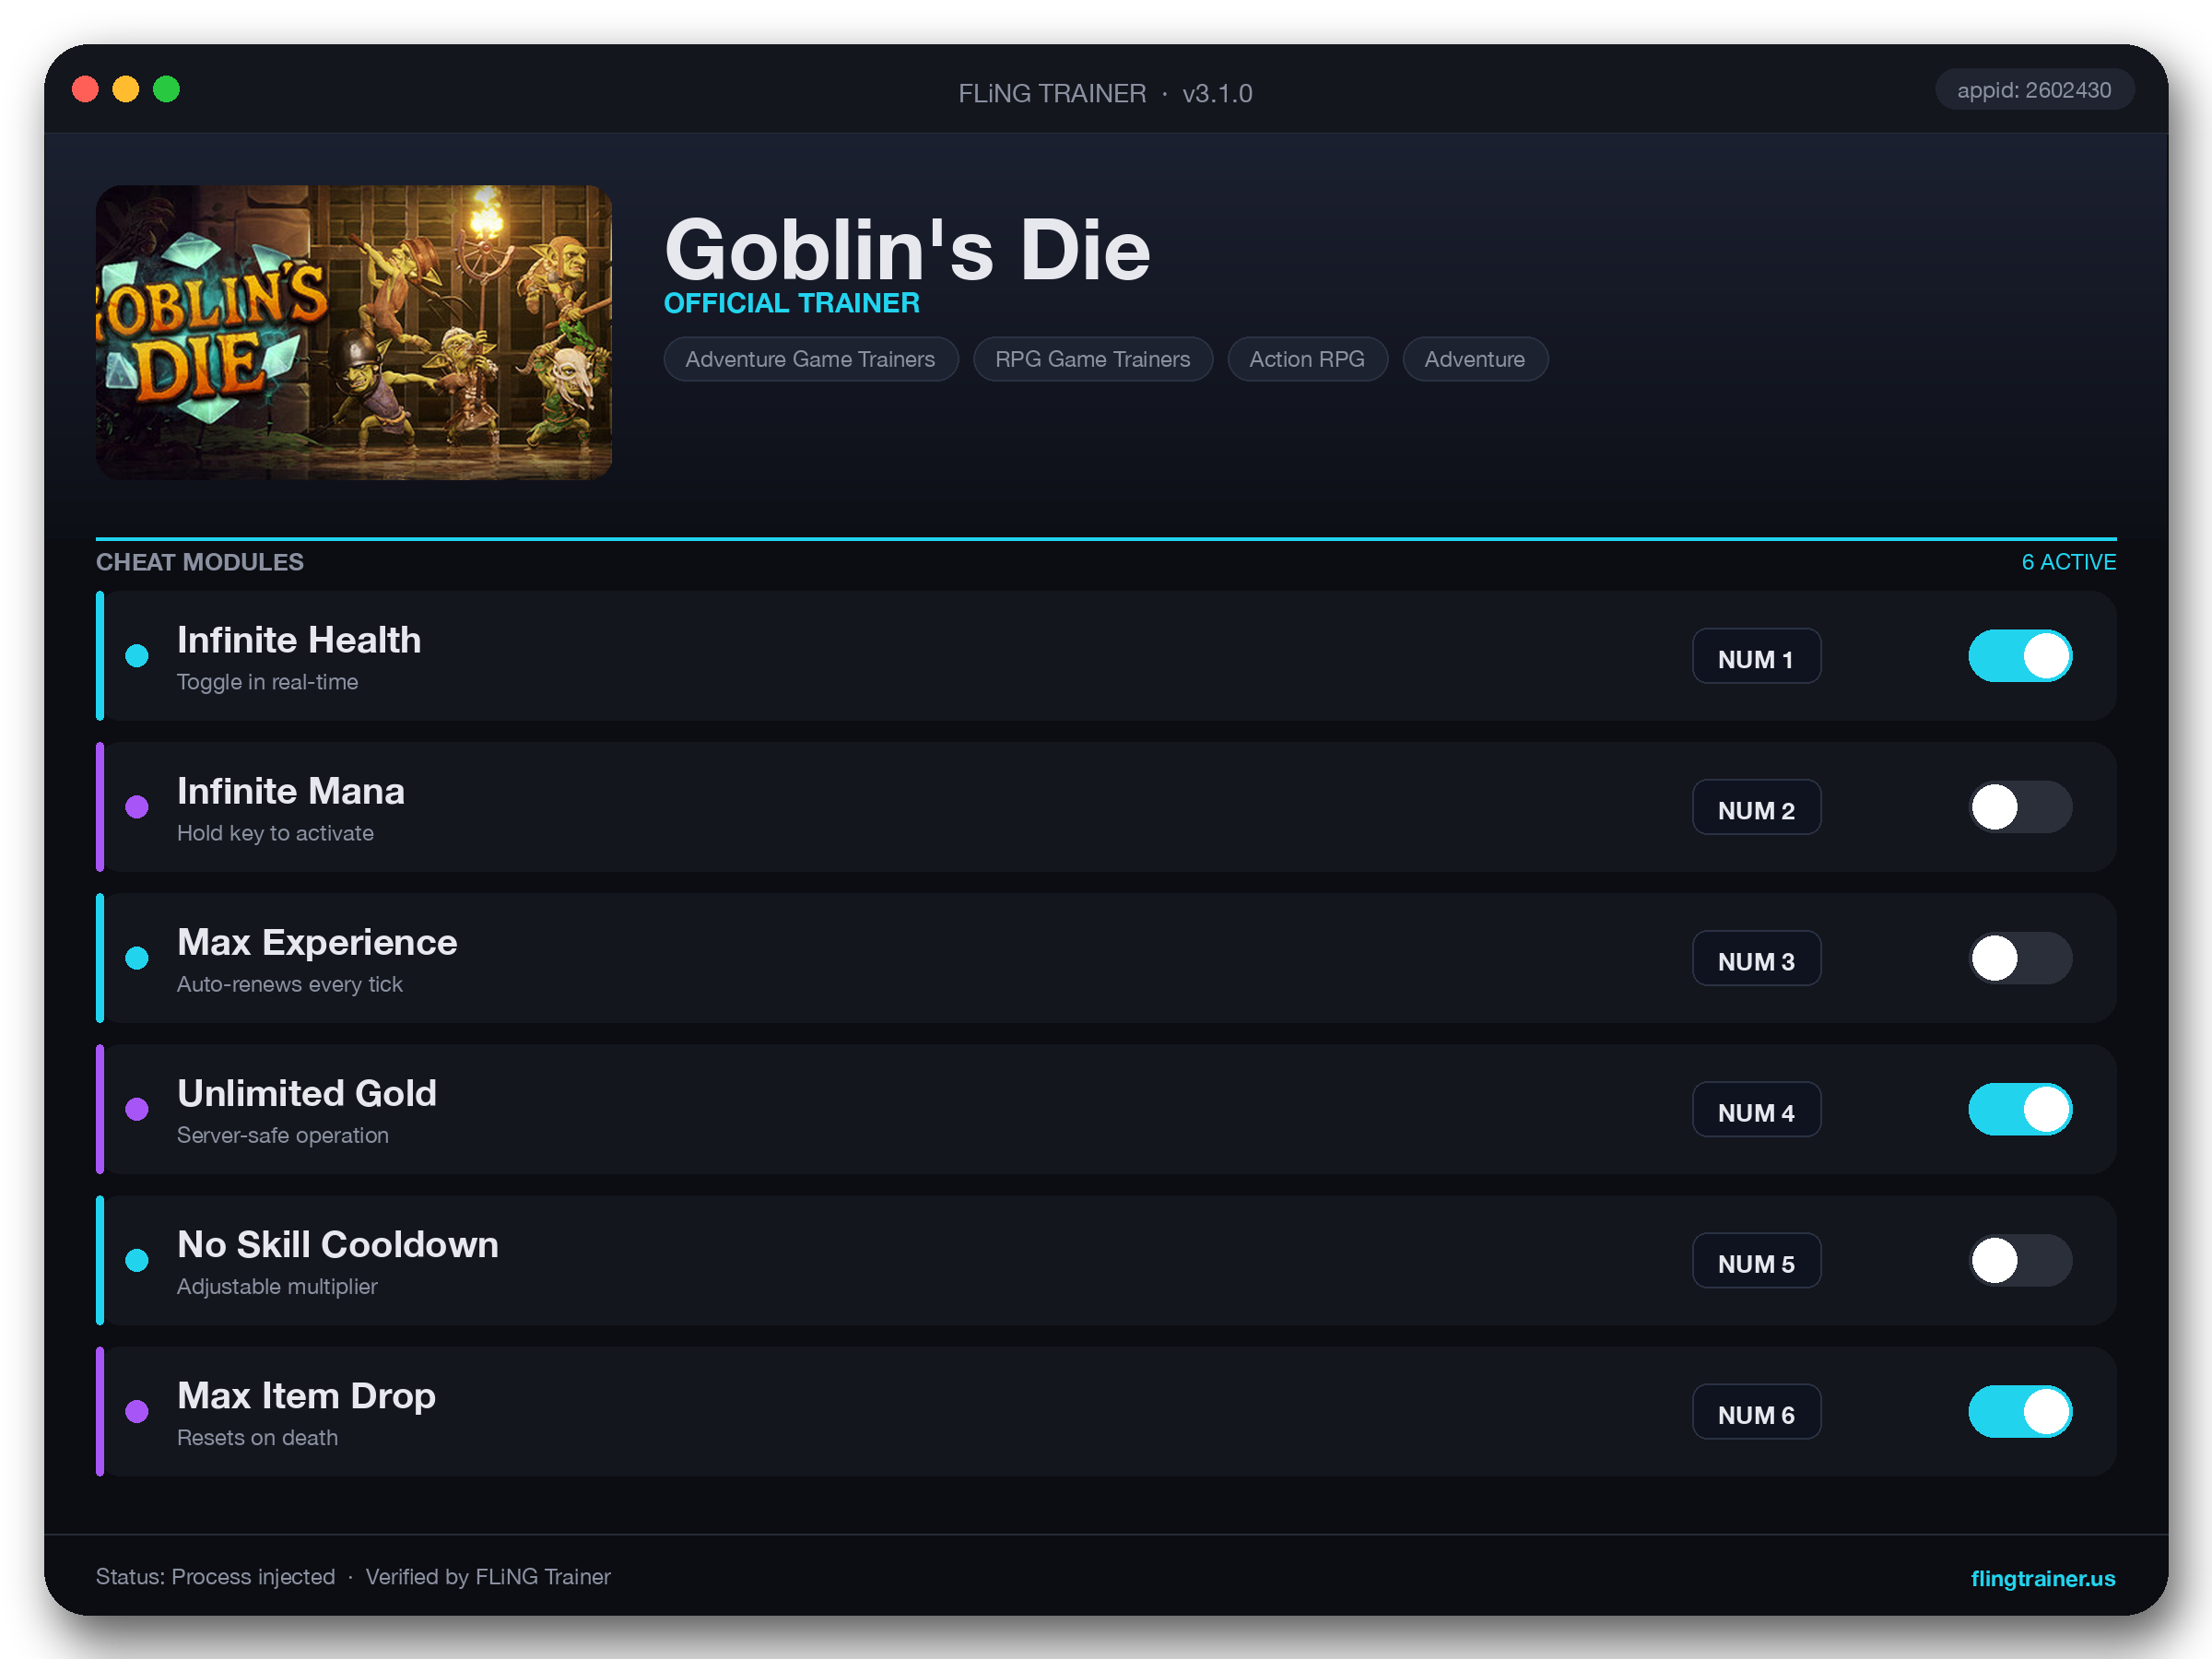The width and height of the screenshot is (2212, 1659).
Task: Click the Infinite Health title
Action: (299, 640)
